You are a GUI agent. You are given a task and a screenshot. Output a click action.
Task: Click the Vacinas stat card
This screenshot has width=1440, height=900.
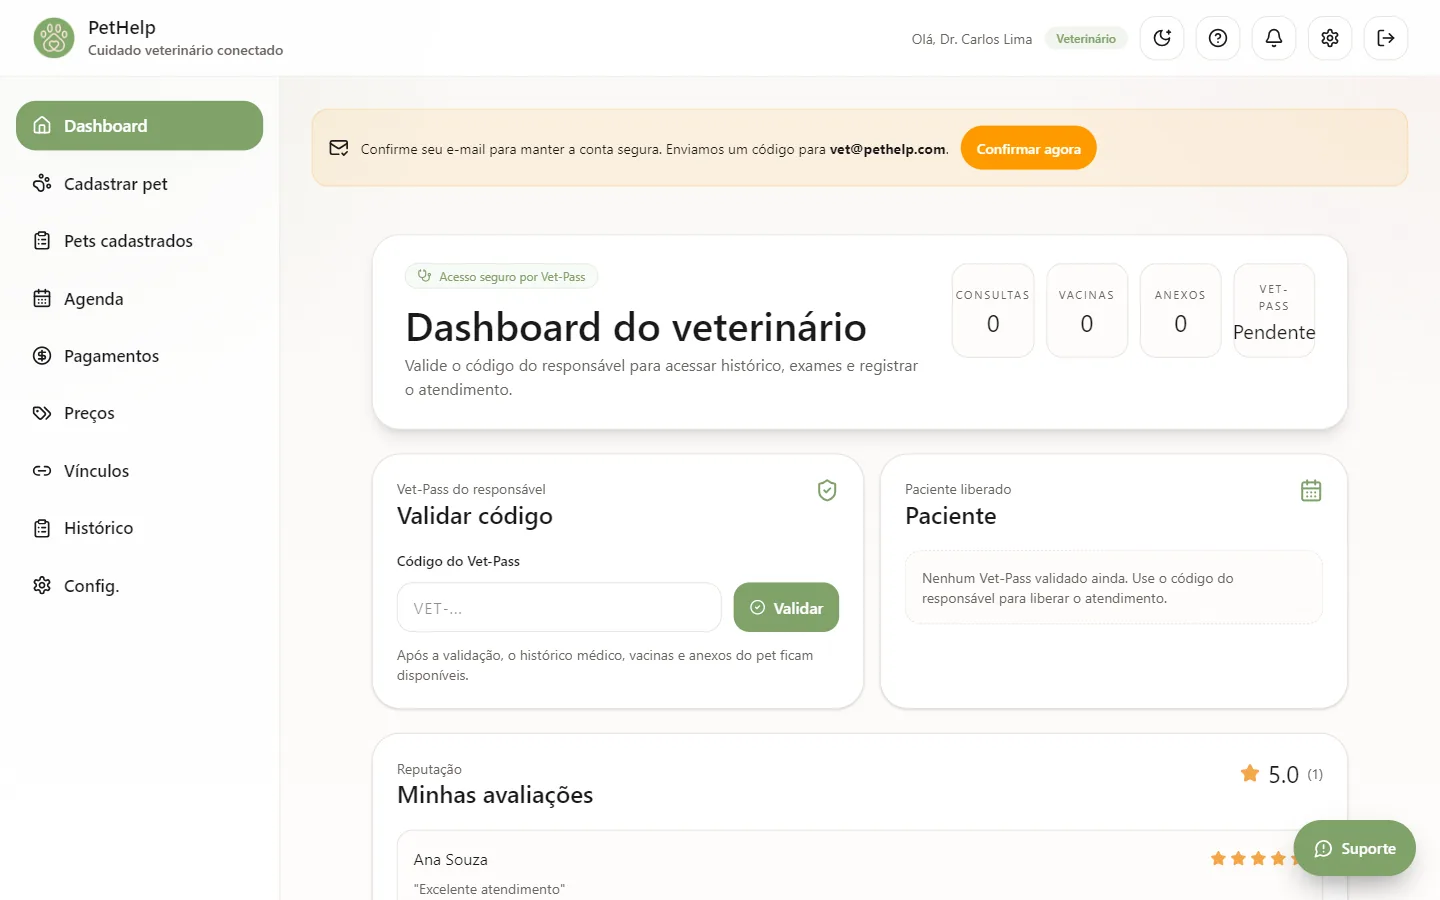tap(1087, 310)
